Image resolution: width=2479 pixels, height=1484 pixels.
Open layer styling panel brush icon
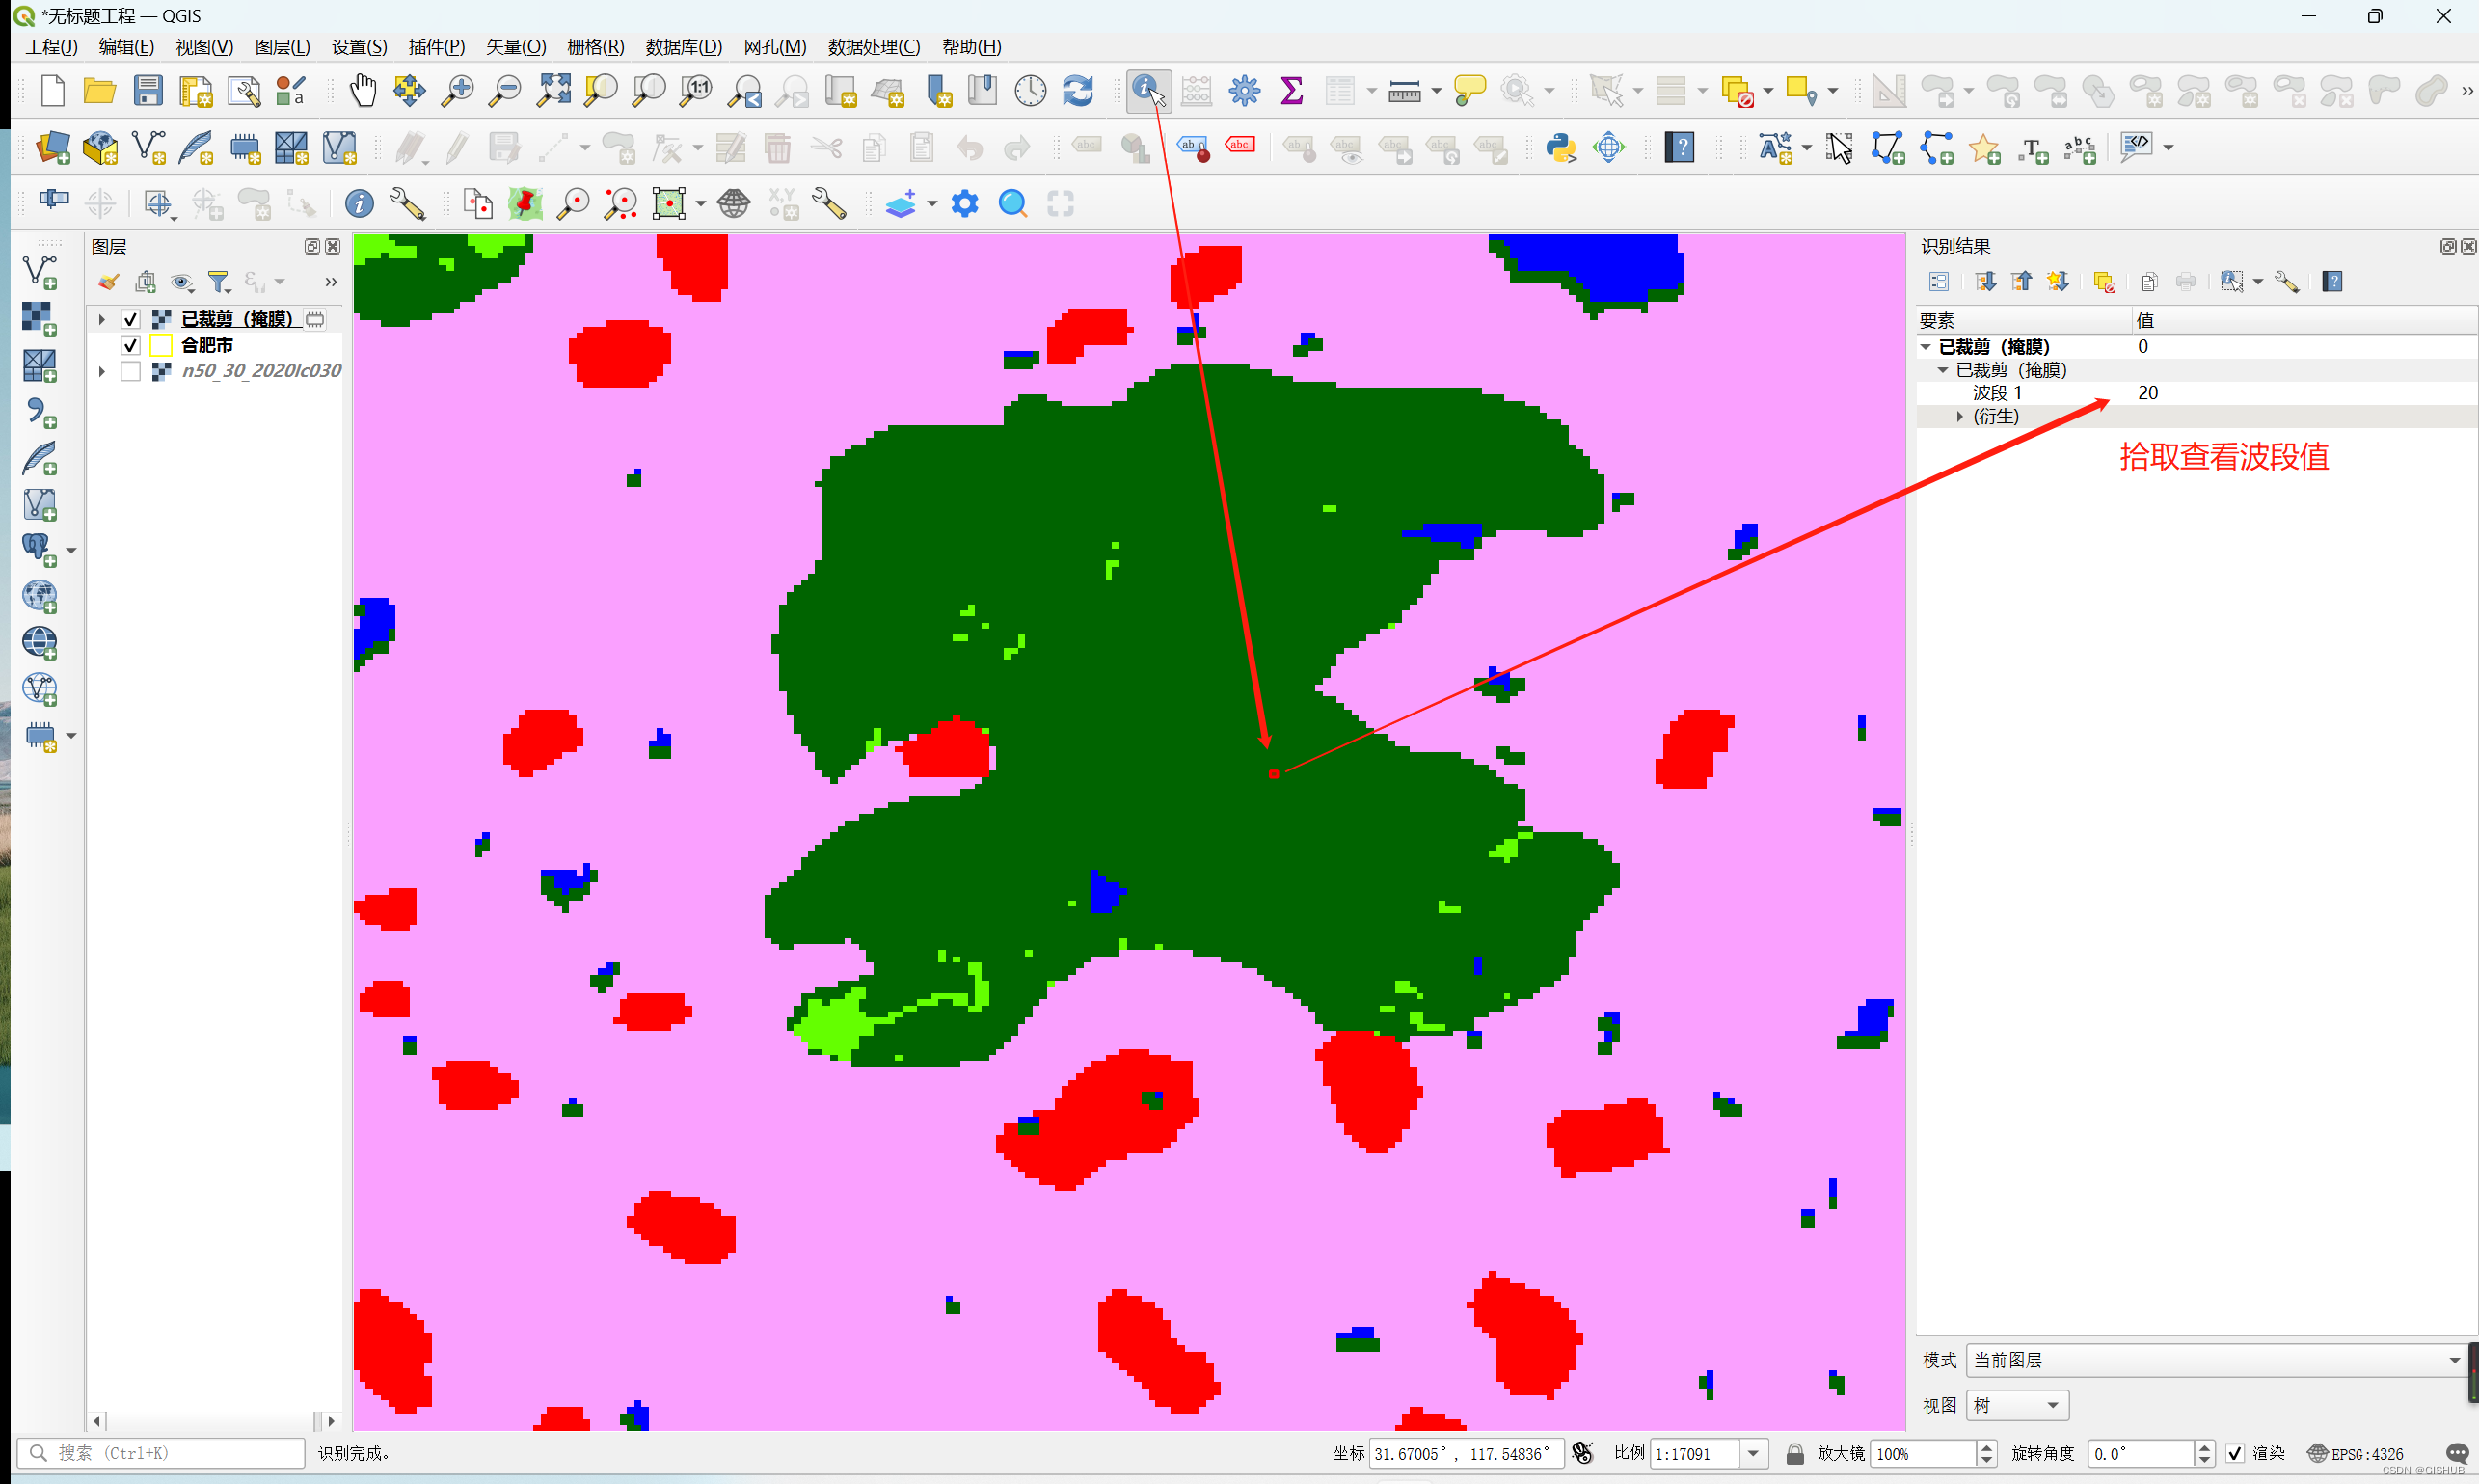pyautogui.click(x=108, y=282)
